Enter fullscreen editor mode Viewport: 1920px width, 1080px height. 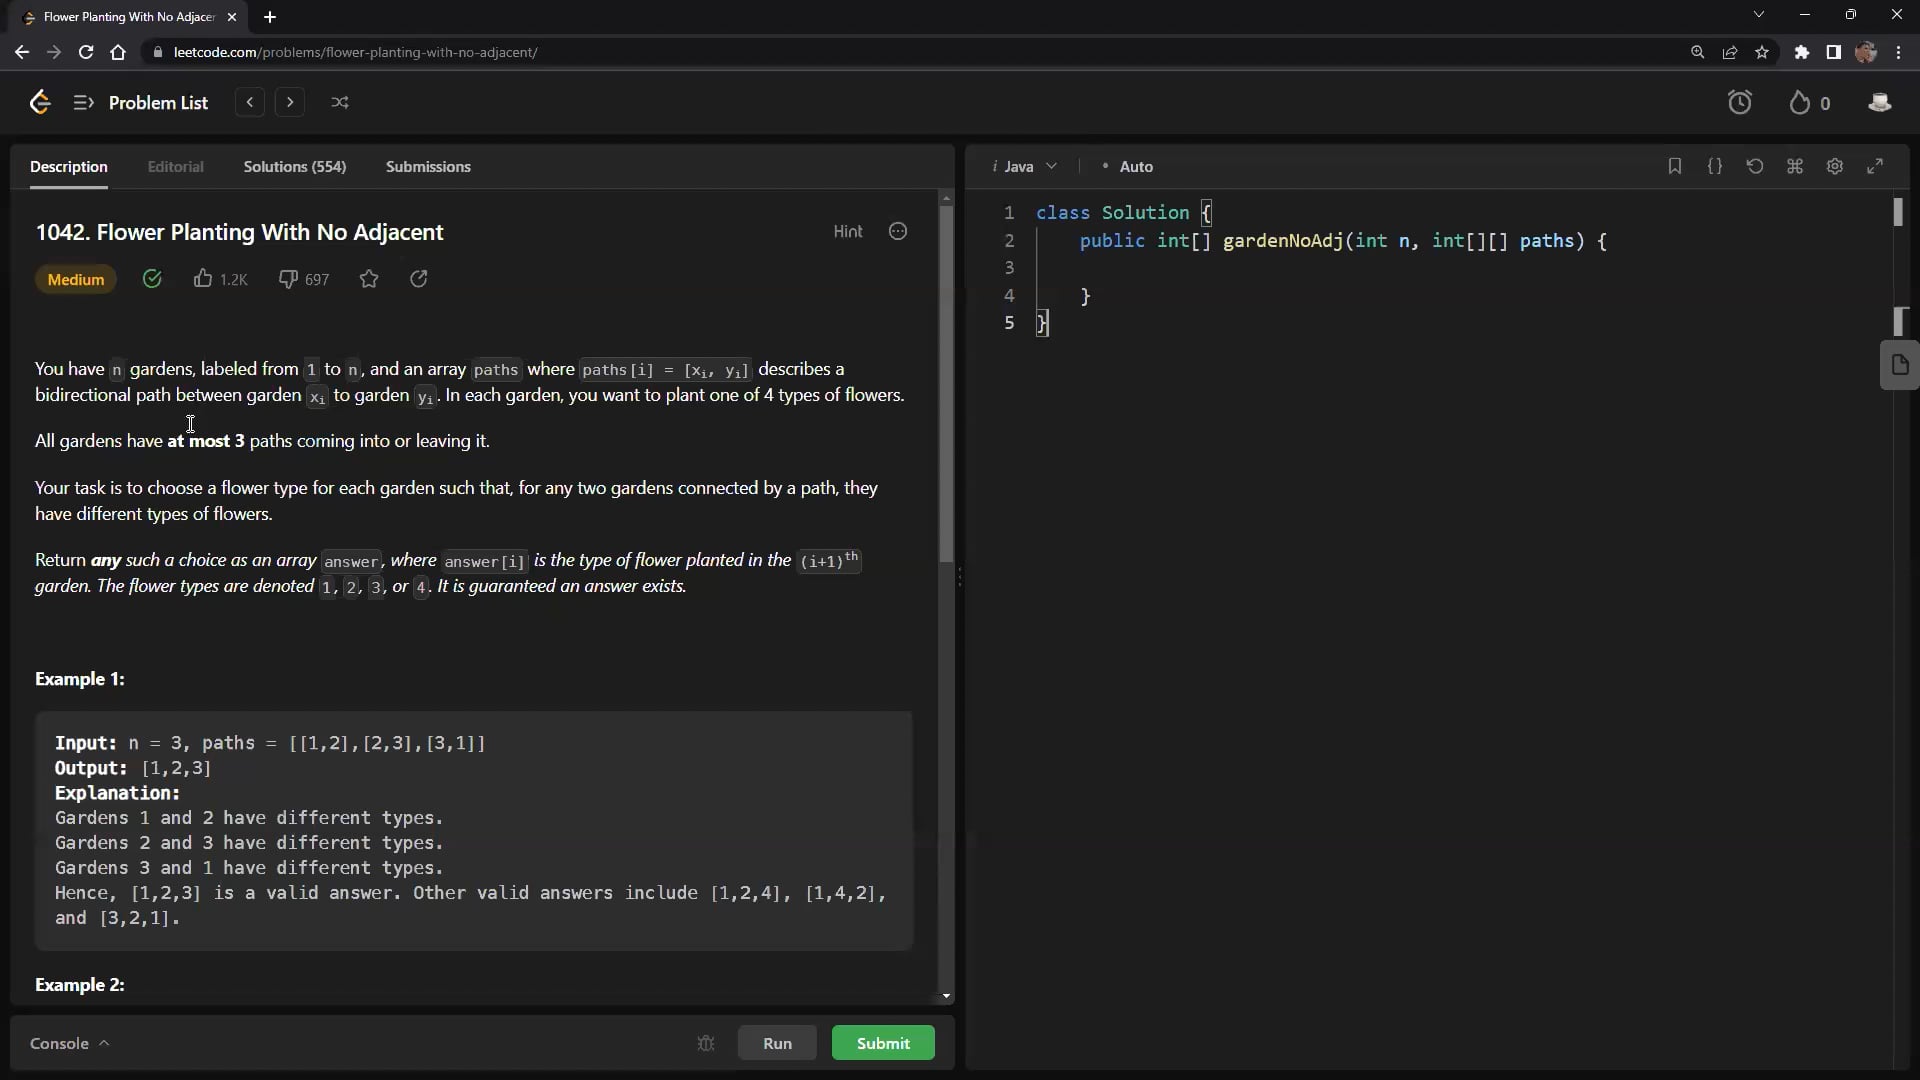[x=1875, y=167]
